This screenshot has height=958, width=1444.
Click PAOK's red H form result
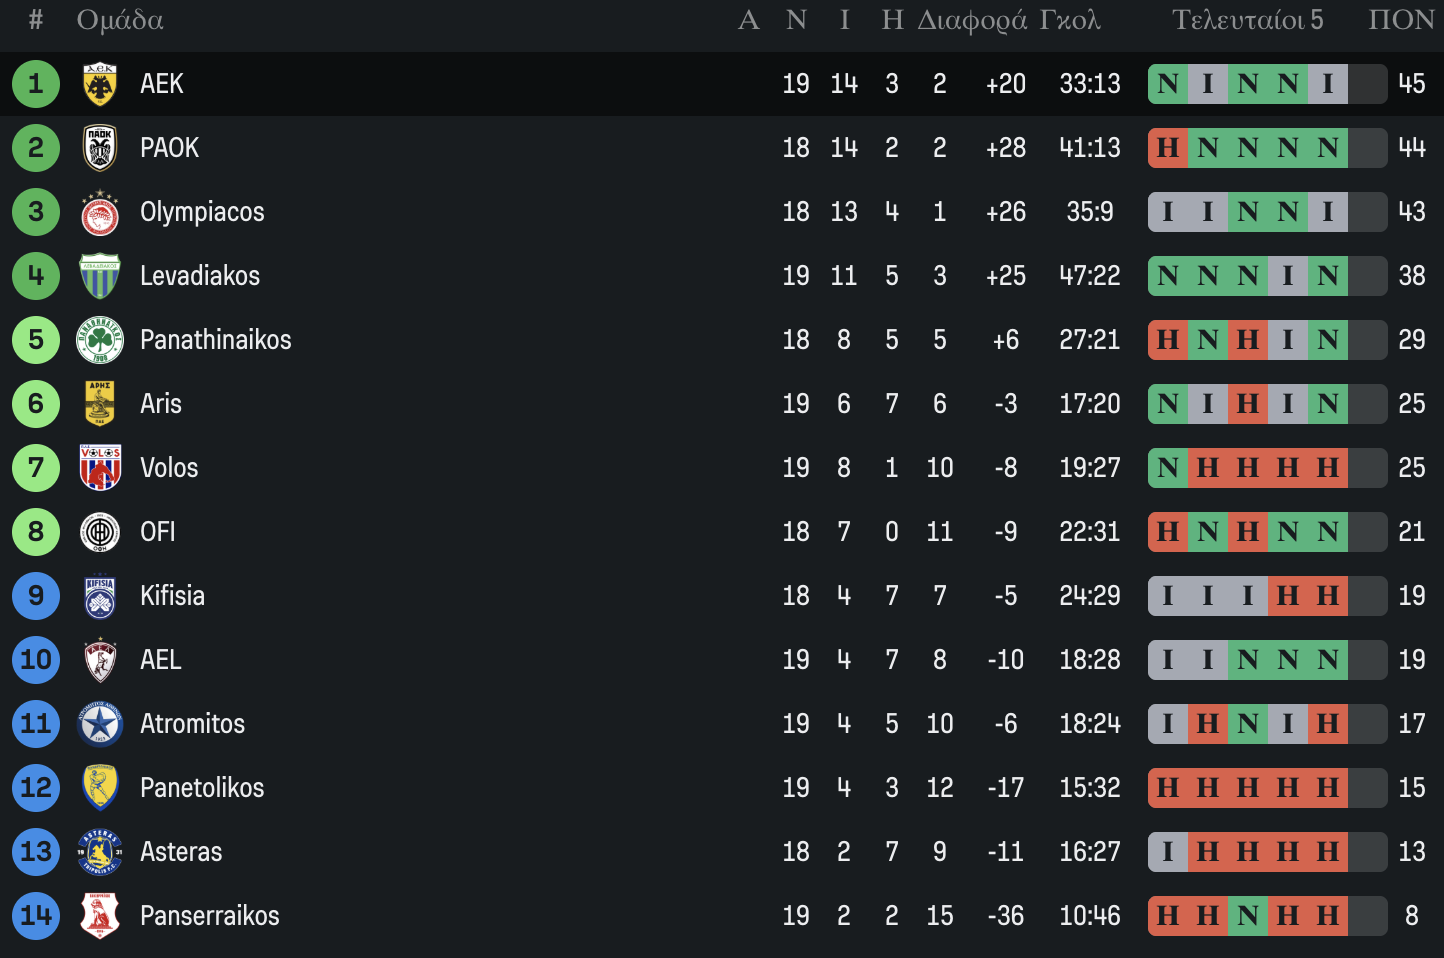coord(1168,148)
